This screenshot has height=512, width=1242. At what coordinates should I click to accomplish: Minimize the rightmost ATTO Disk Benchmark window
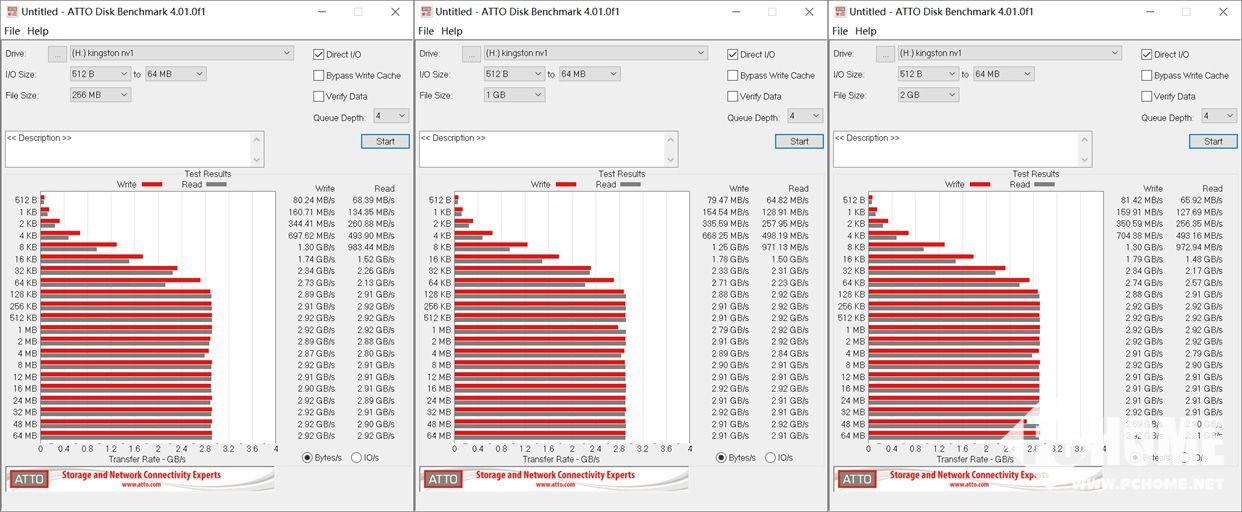(1148, 12)
